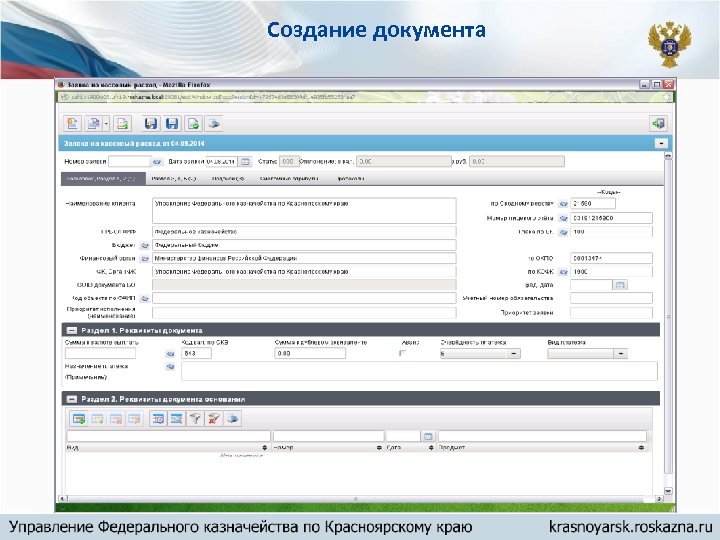Image resolution: width=720 pixels, height=540 pixels.
Task: Click the vertical scrollbar up arrow
Action: 668,156
